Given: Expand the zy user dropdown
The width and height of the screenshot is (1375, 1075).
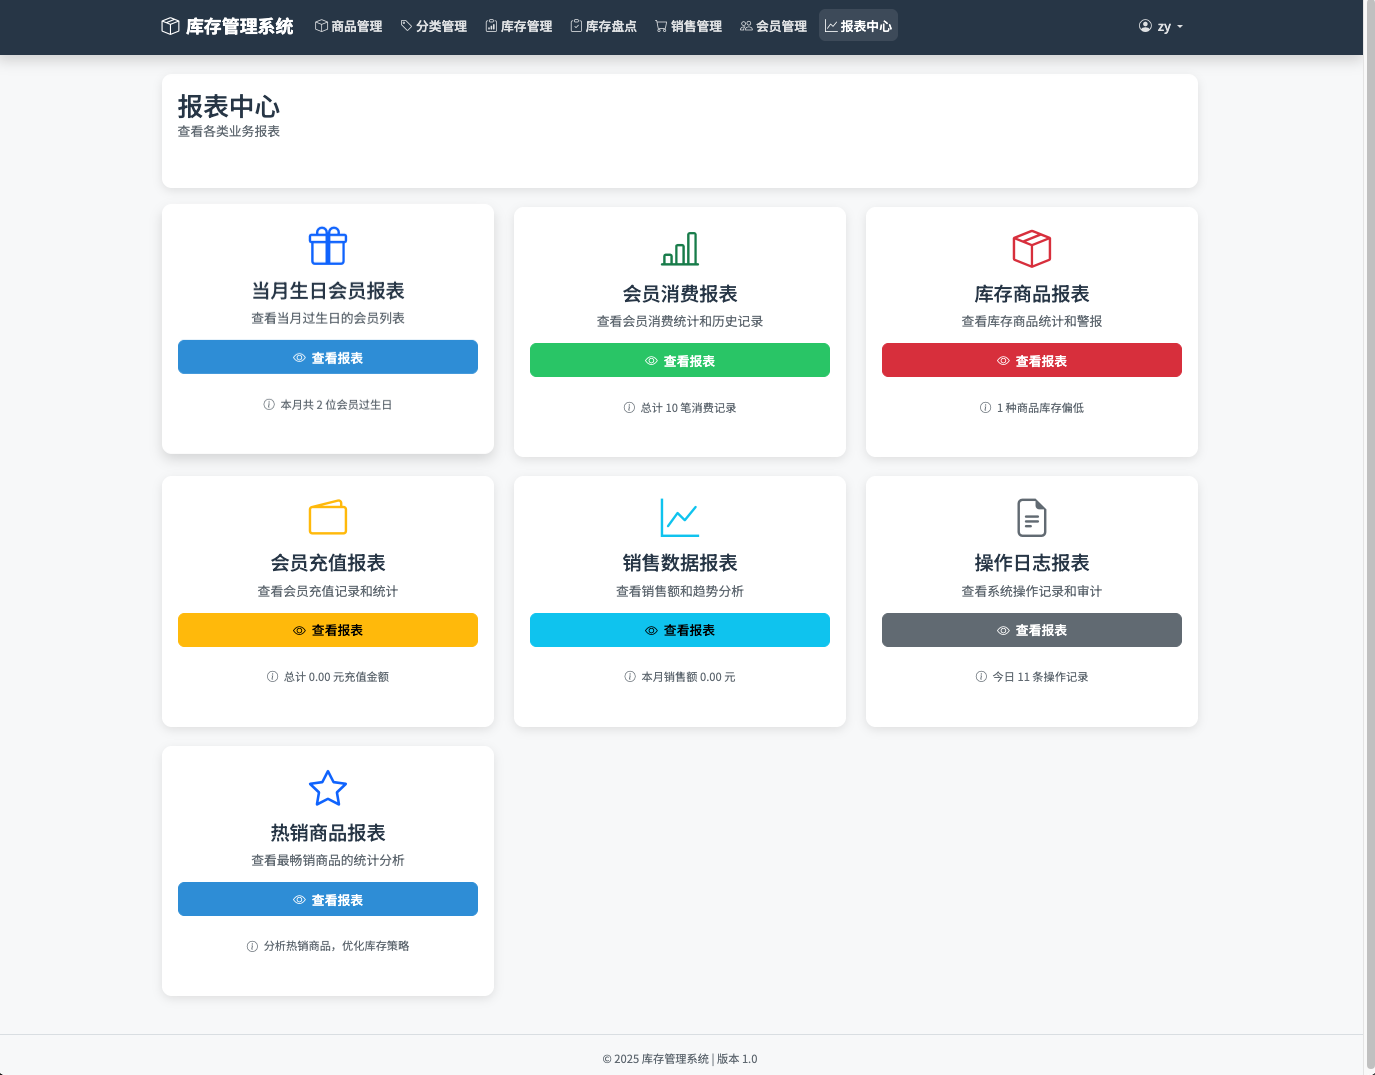Looking at the screenshot, I should click(x=1161, y=26).
